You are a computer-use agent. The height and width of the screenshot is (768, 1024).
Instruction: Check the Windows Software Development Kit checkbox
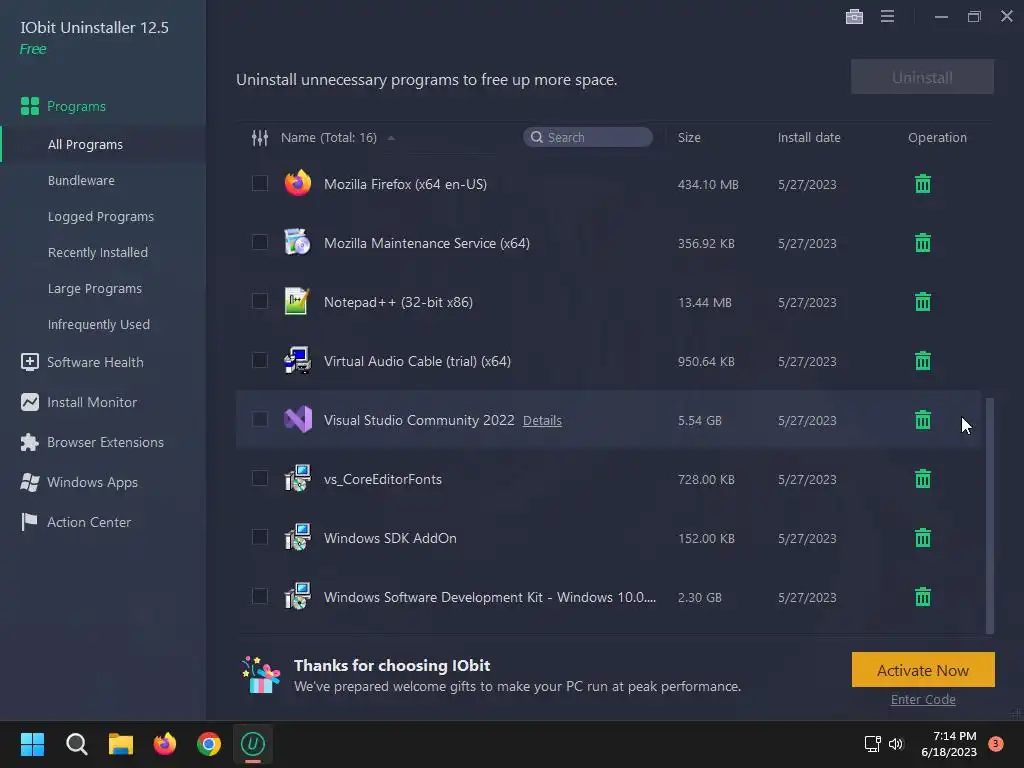pyautogui.click(x=259, y=596)
